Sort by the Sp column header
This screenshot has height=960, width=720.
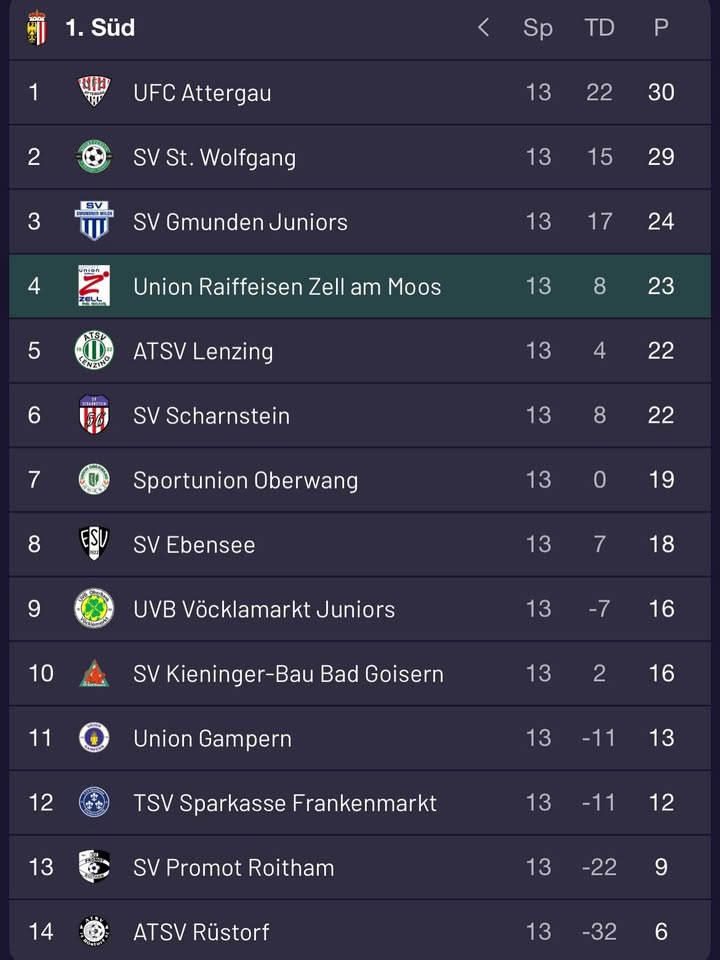(538, 28)
